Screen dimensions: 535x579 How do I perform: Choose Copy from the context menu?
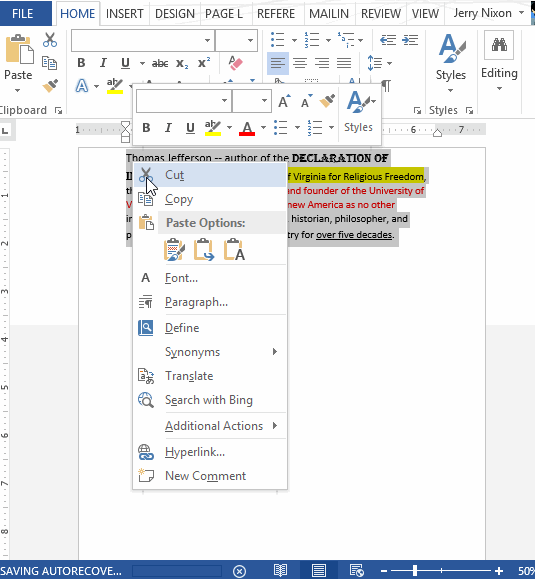[x=210, y=199]
